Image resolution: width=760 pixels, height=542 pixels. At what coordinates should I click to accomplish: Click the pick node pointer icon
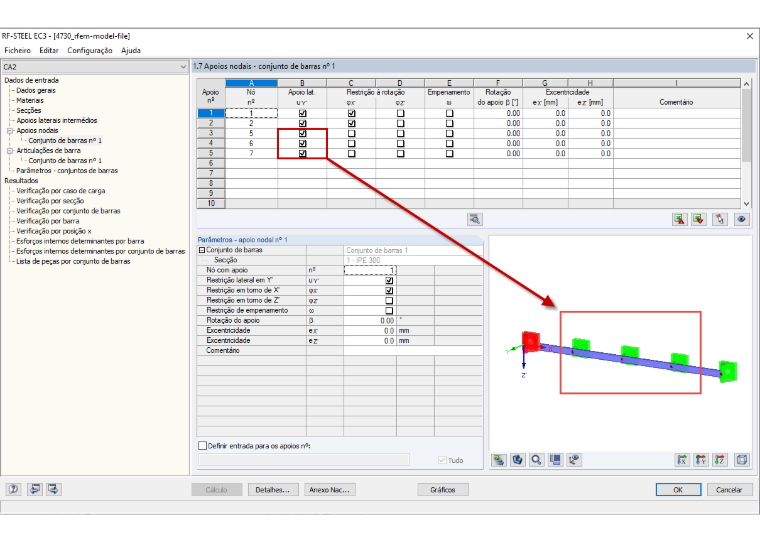point(720,219)
